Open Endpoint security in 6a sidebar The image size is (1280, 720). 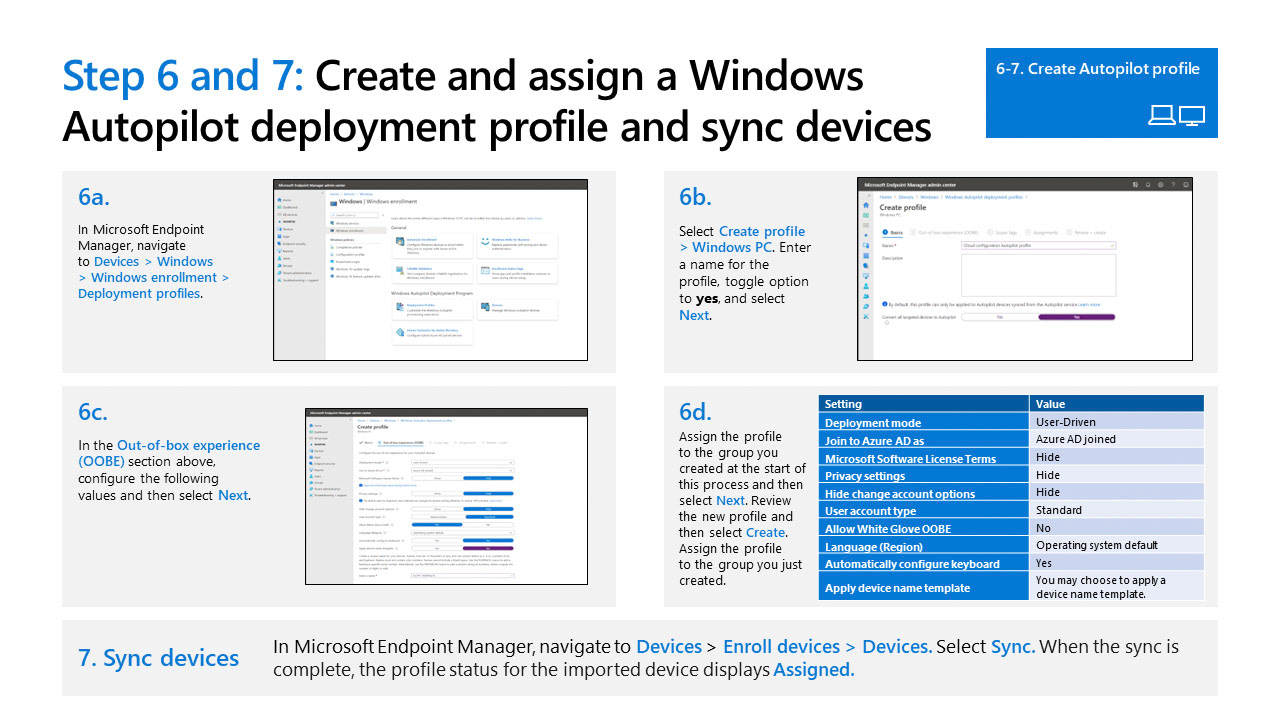[292, 244]
